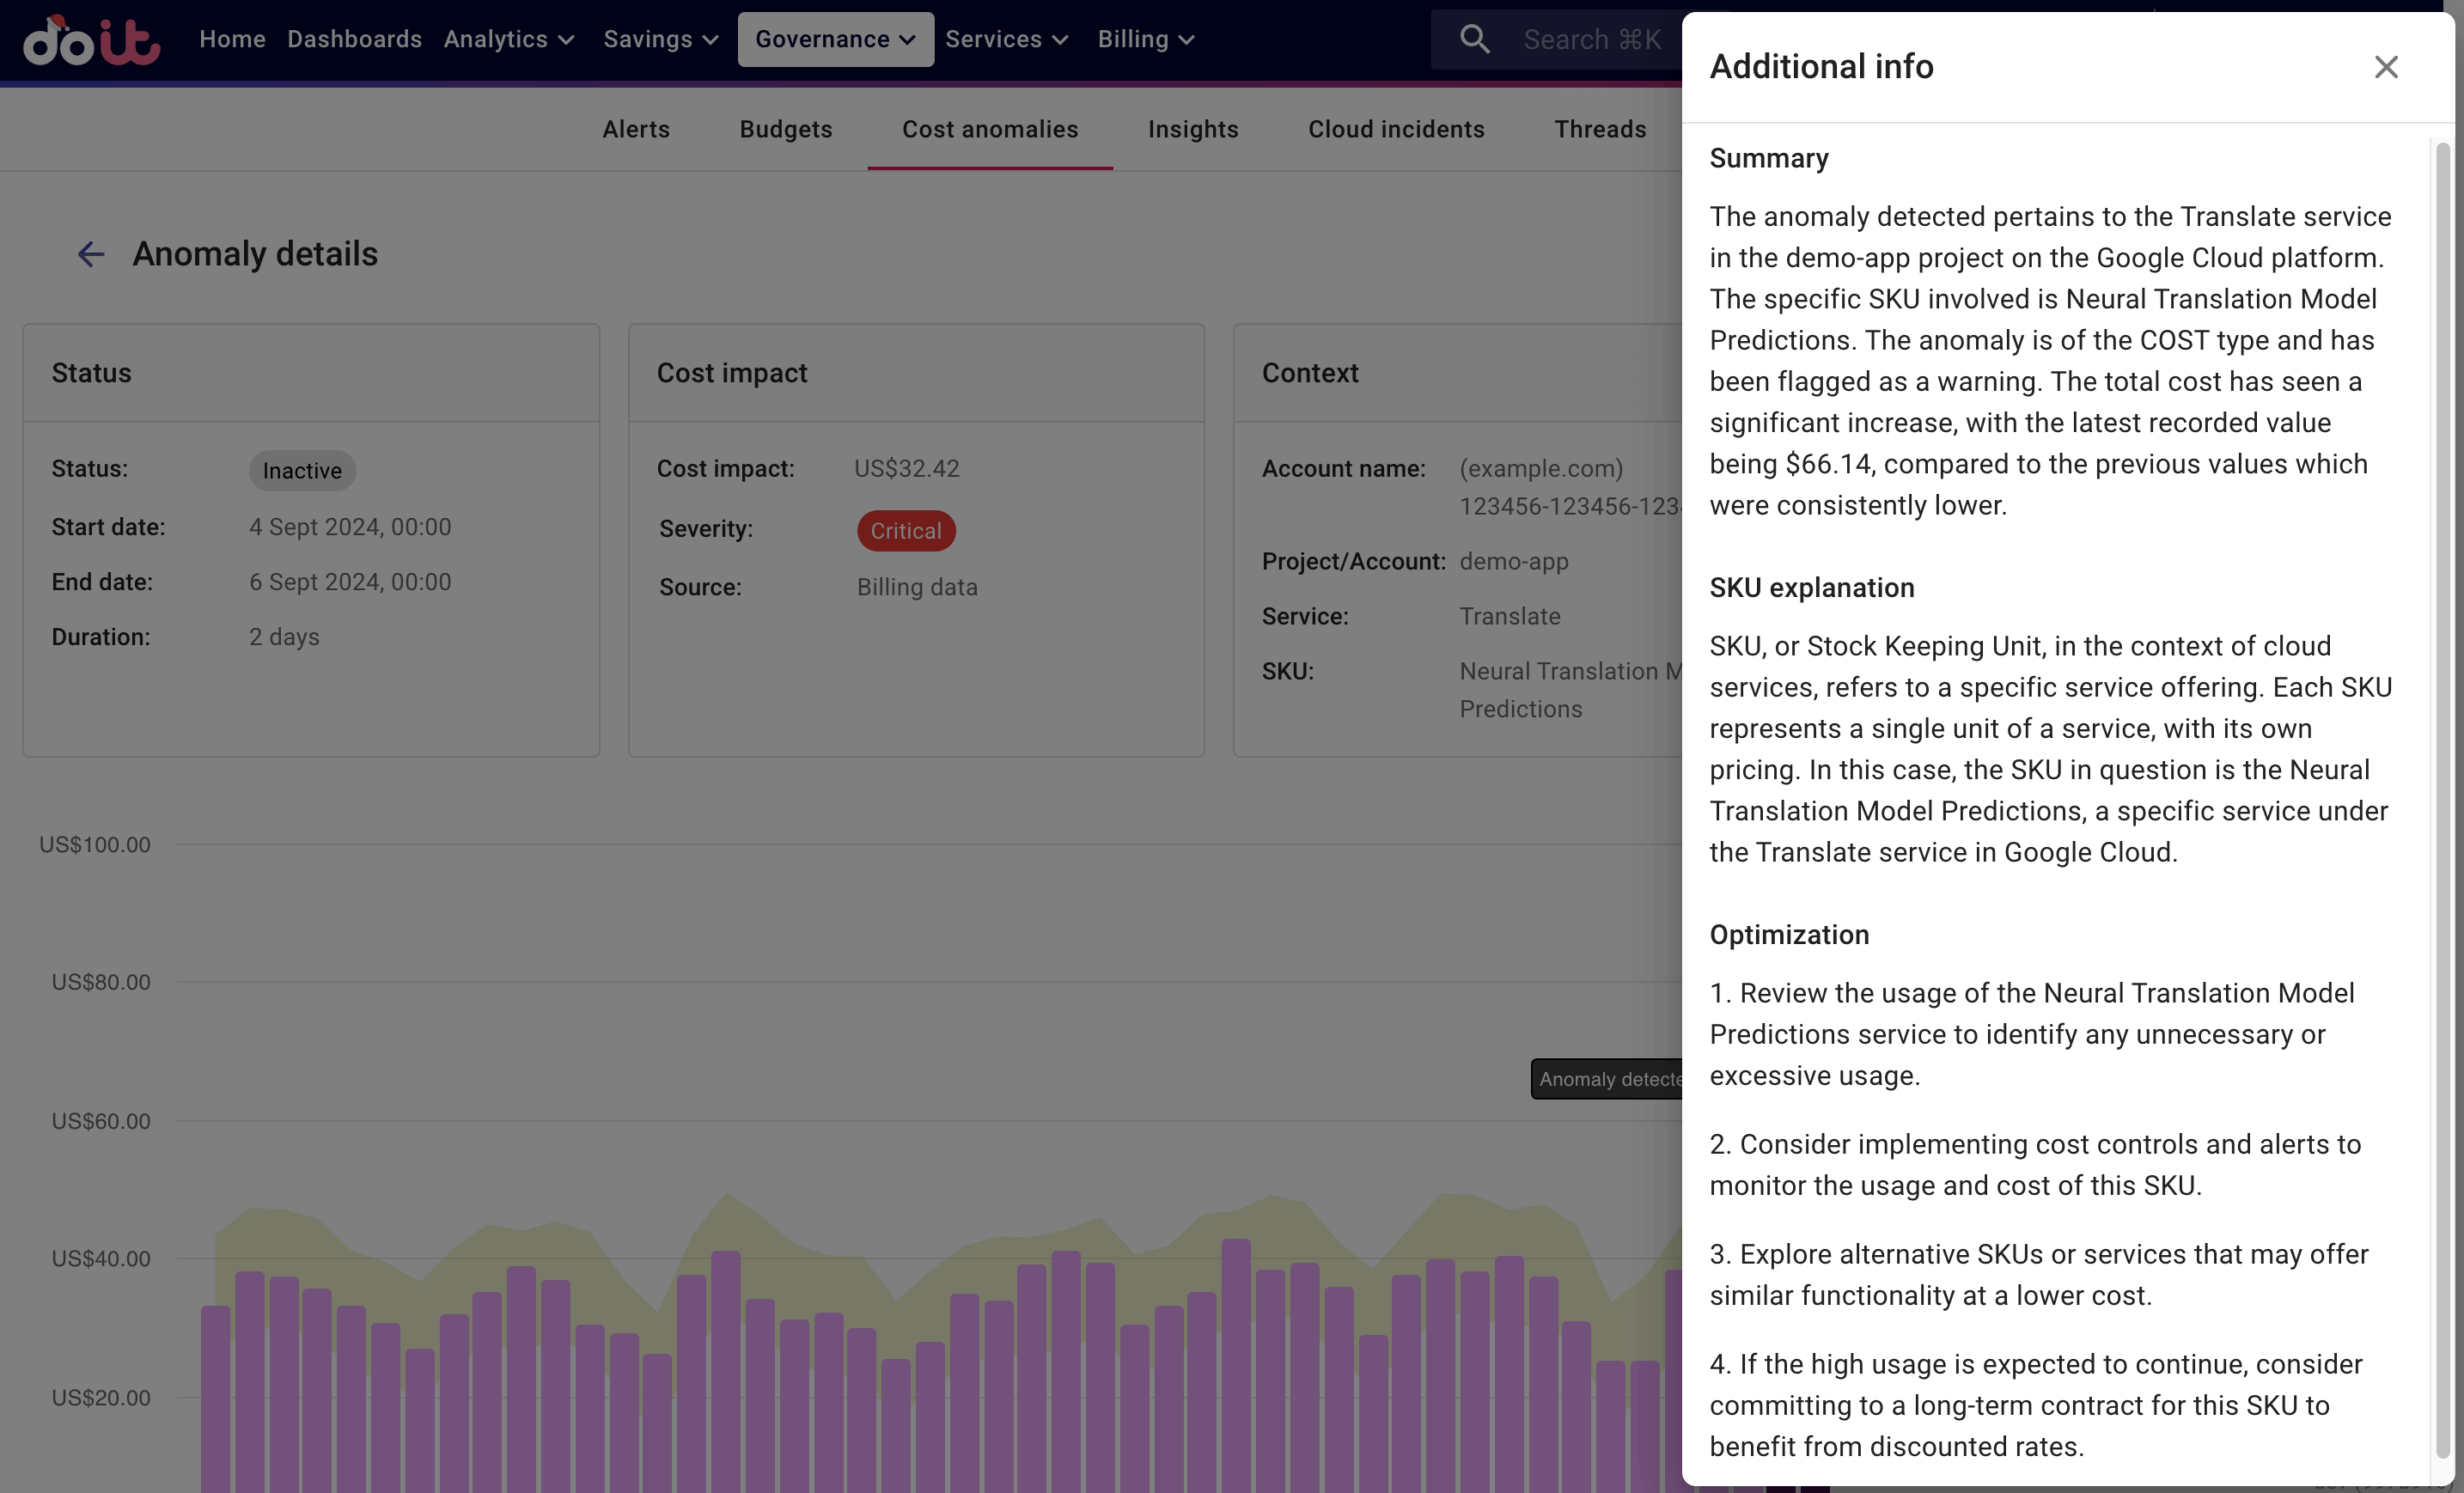Click the Budgets tab in Governance

[787, 131]
